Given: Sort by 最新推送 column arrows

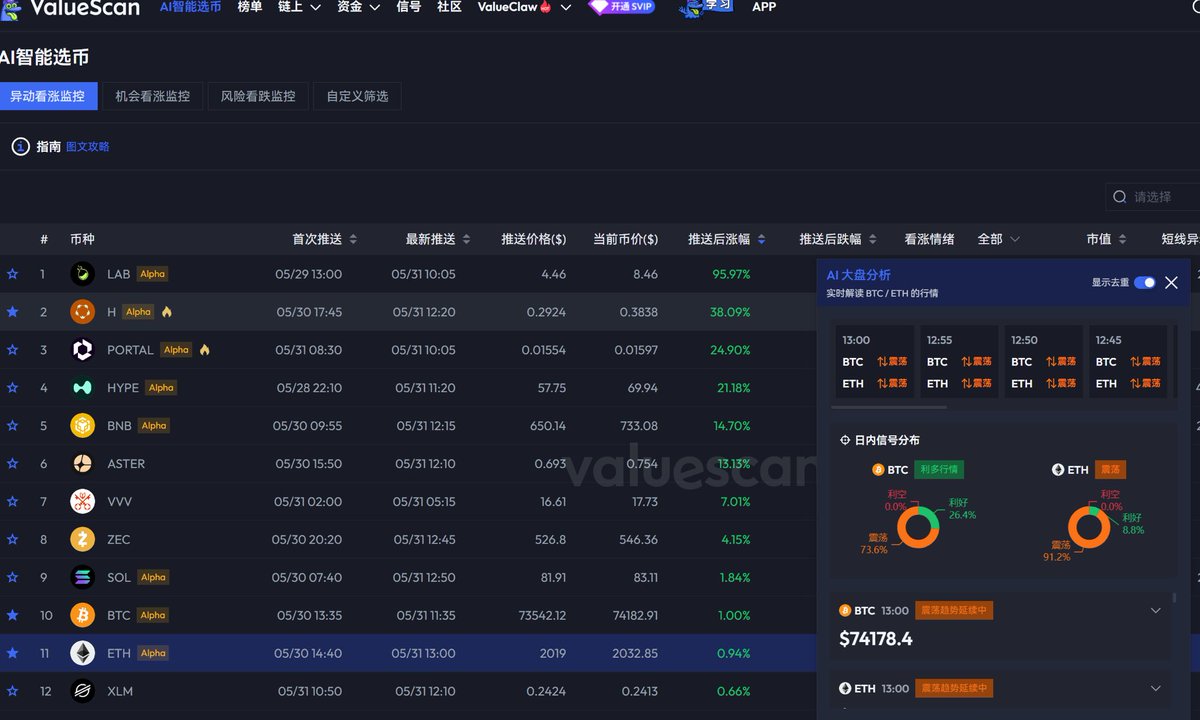Looking at the screenshot, I should click(x=466, y=240).
